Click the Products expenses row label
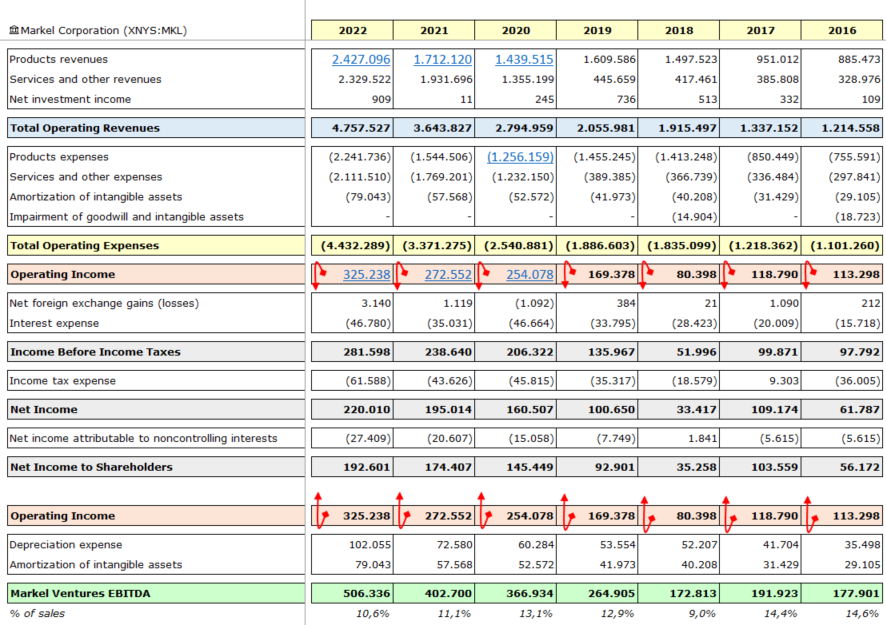This screenshot has width=886, height=625. tap(59, 157)
